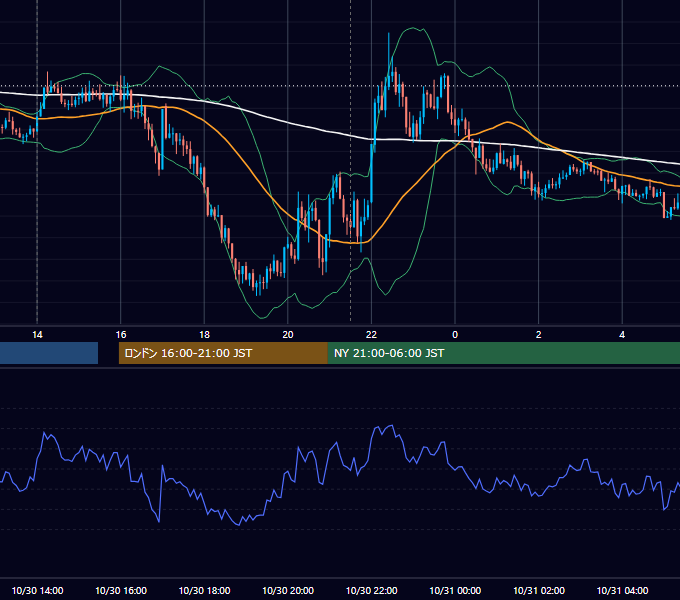
Task: Click the 10/31 04:00 time label
Action: click(622, 590)
